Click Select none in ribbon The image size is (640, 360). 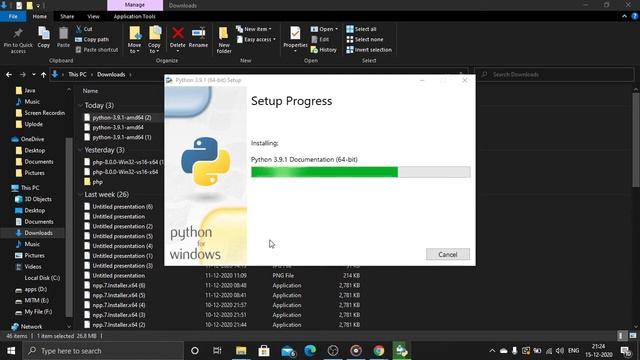coord(364,40)
